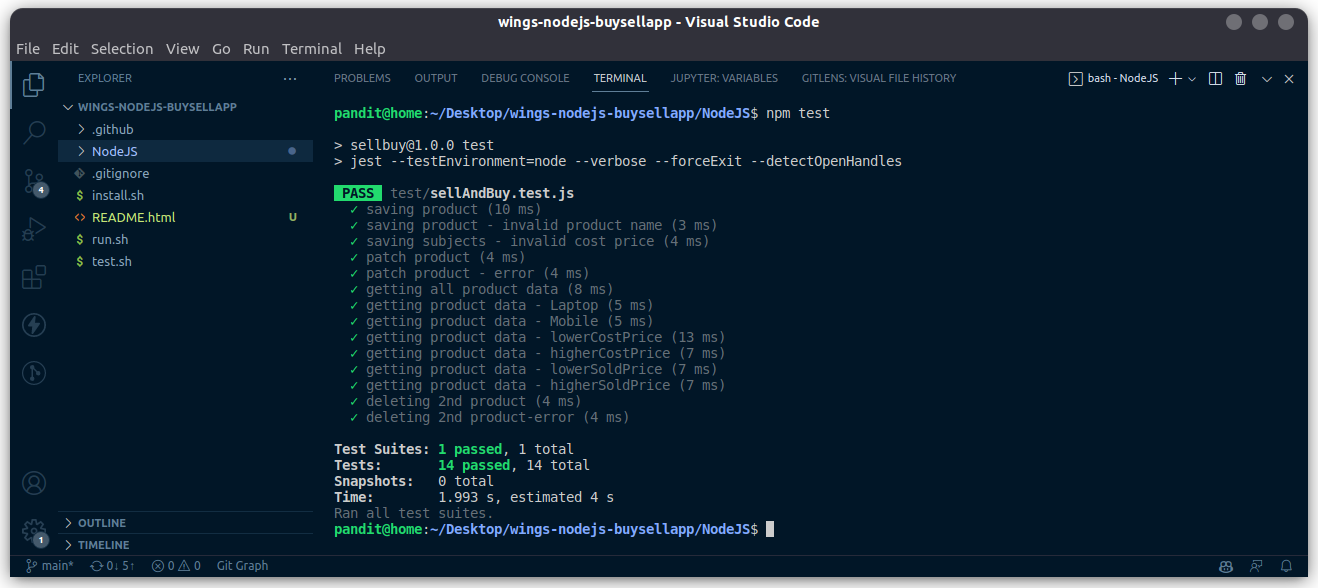The height and width of the screenshot is (588, 1318).
Task: Open the Manage gear icon
Action: coord(34,531)
